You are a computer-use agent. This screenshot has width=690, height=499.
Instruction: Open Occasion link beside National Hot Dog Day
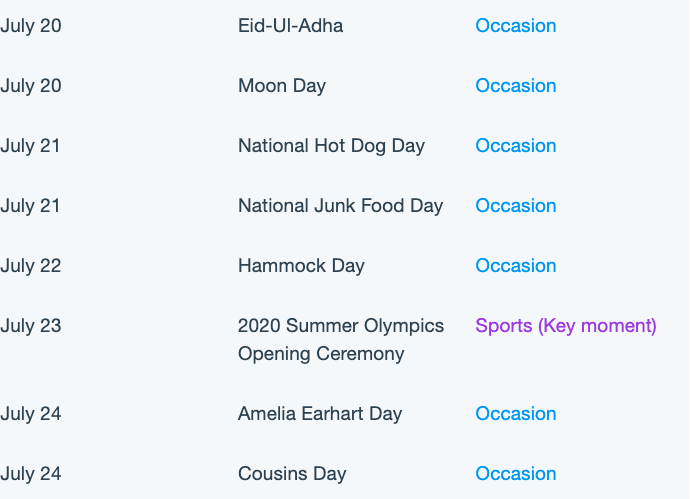point(516,146)
